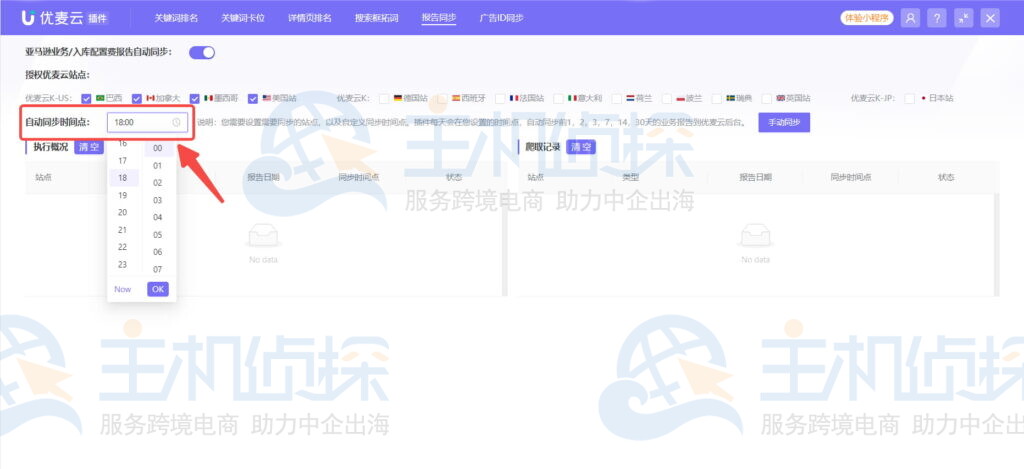Check the 日本站 site checkbox
The image size is (1024, 469).
click(909, 99)
